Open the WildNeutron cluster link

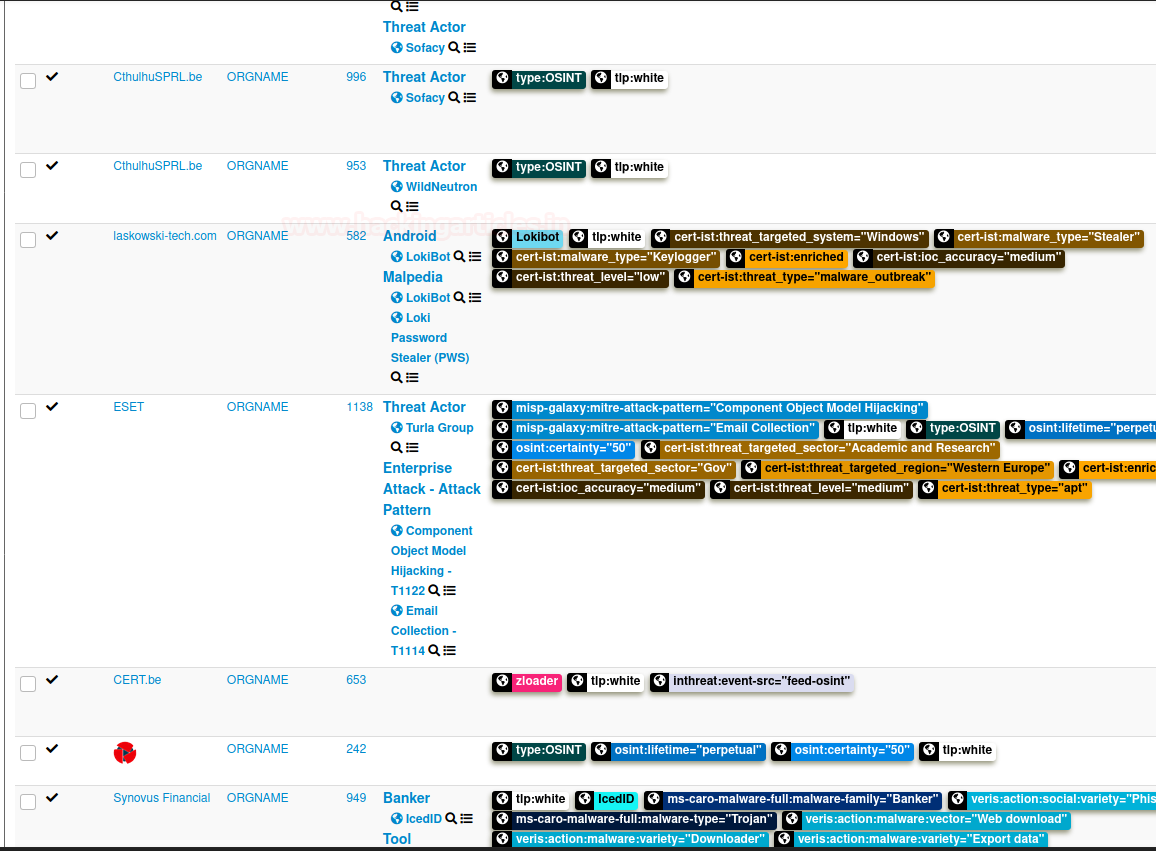click(442, 187)
